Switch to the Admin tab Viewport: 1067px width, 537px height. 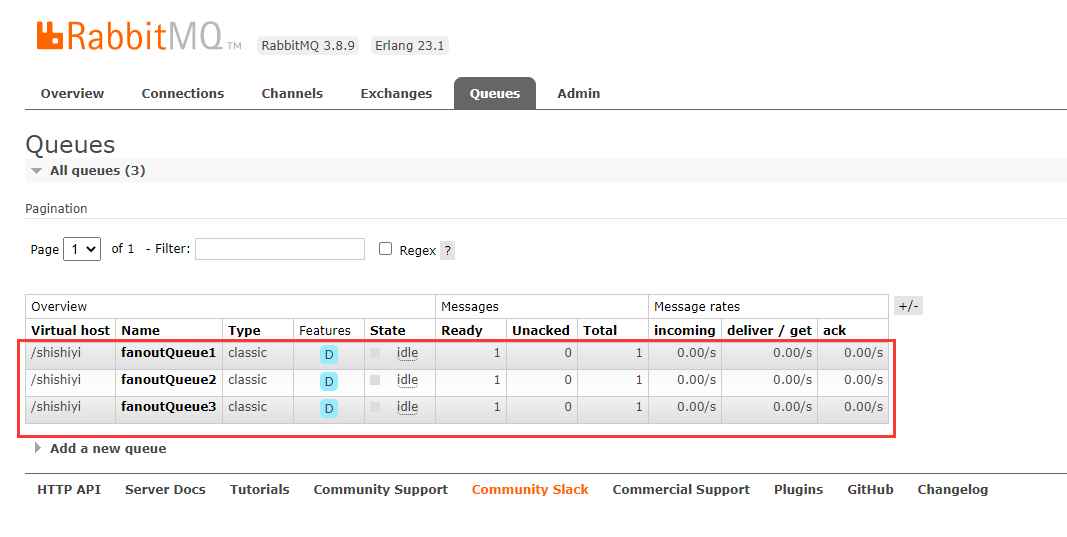[578, 93]
